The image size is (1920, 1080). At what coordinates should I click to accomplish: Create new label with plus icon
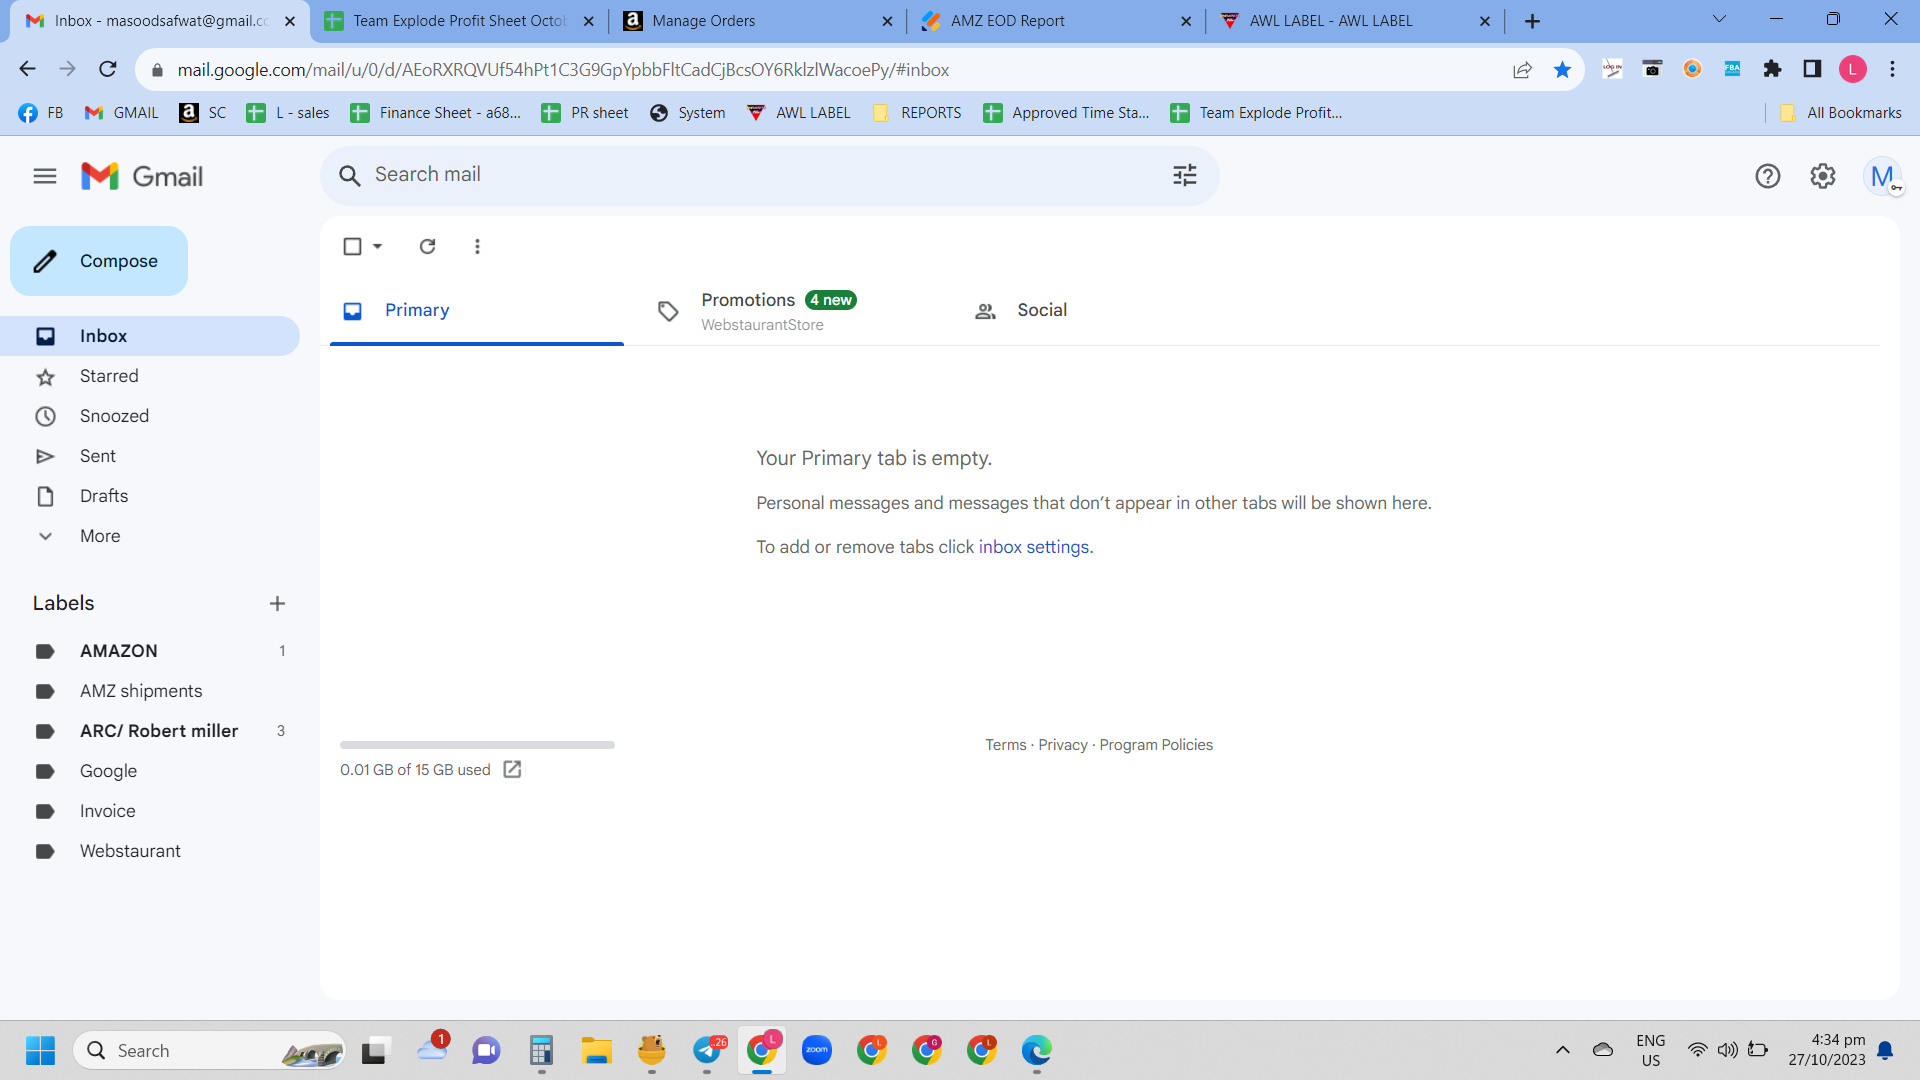coord(277,603)
